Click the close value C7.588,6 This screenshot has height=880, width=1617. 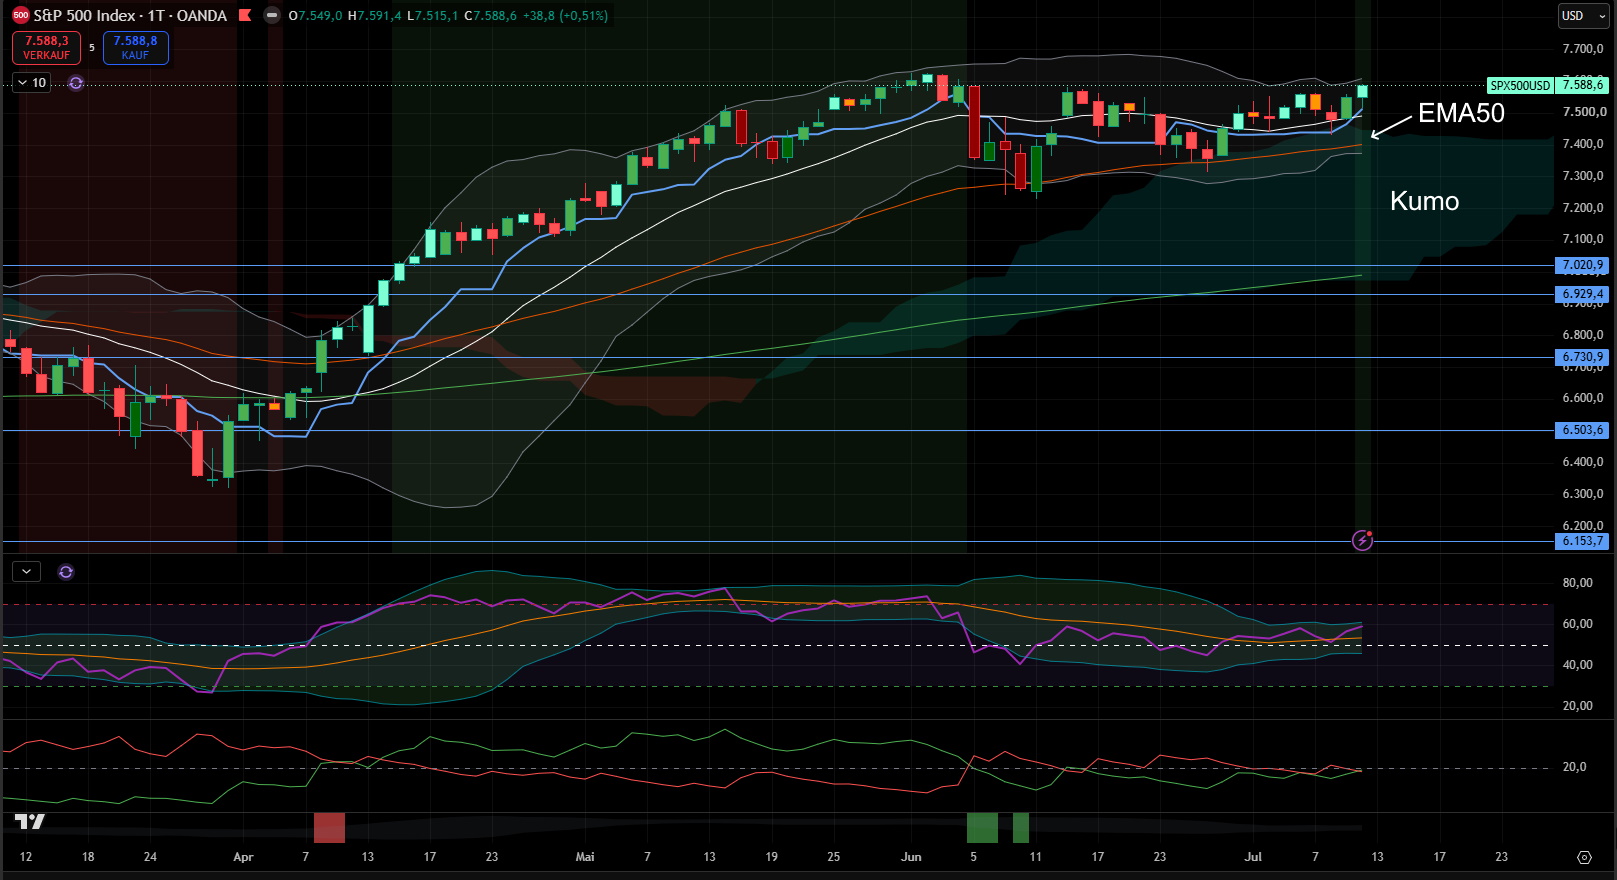(491, 16)
